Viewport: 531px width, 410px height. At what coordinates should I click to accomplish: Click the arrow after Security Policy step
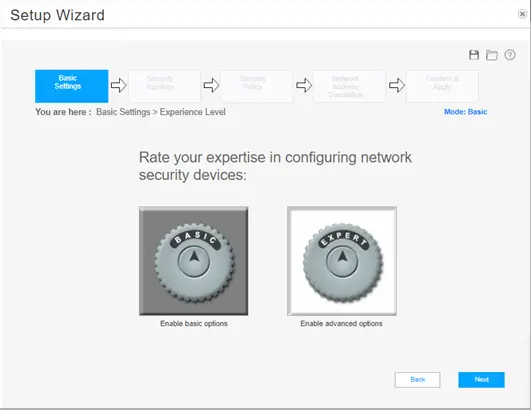pos(304,85)
